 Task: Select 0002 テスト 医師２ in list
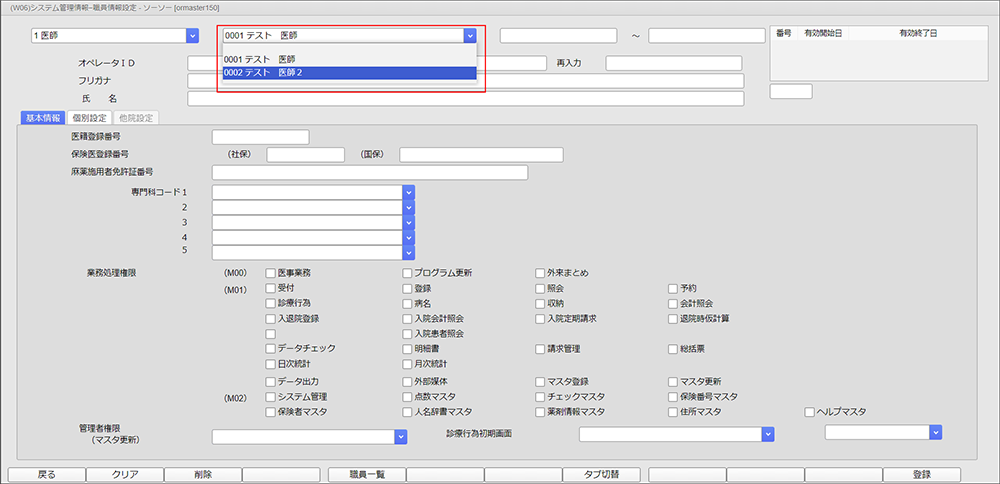pyautogui.click(x=349, y=73)
